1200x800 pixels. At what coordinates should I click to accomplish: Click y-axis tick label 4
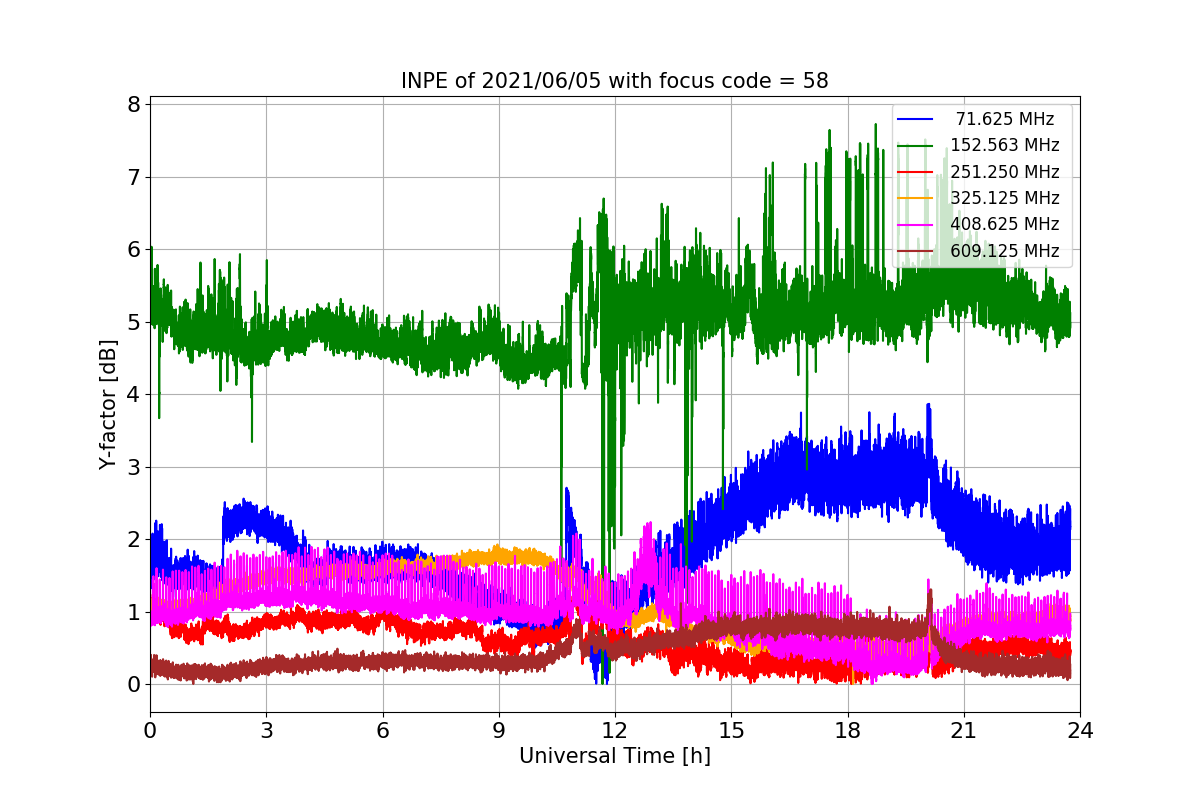(x=133, y=395)
